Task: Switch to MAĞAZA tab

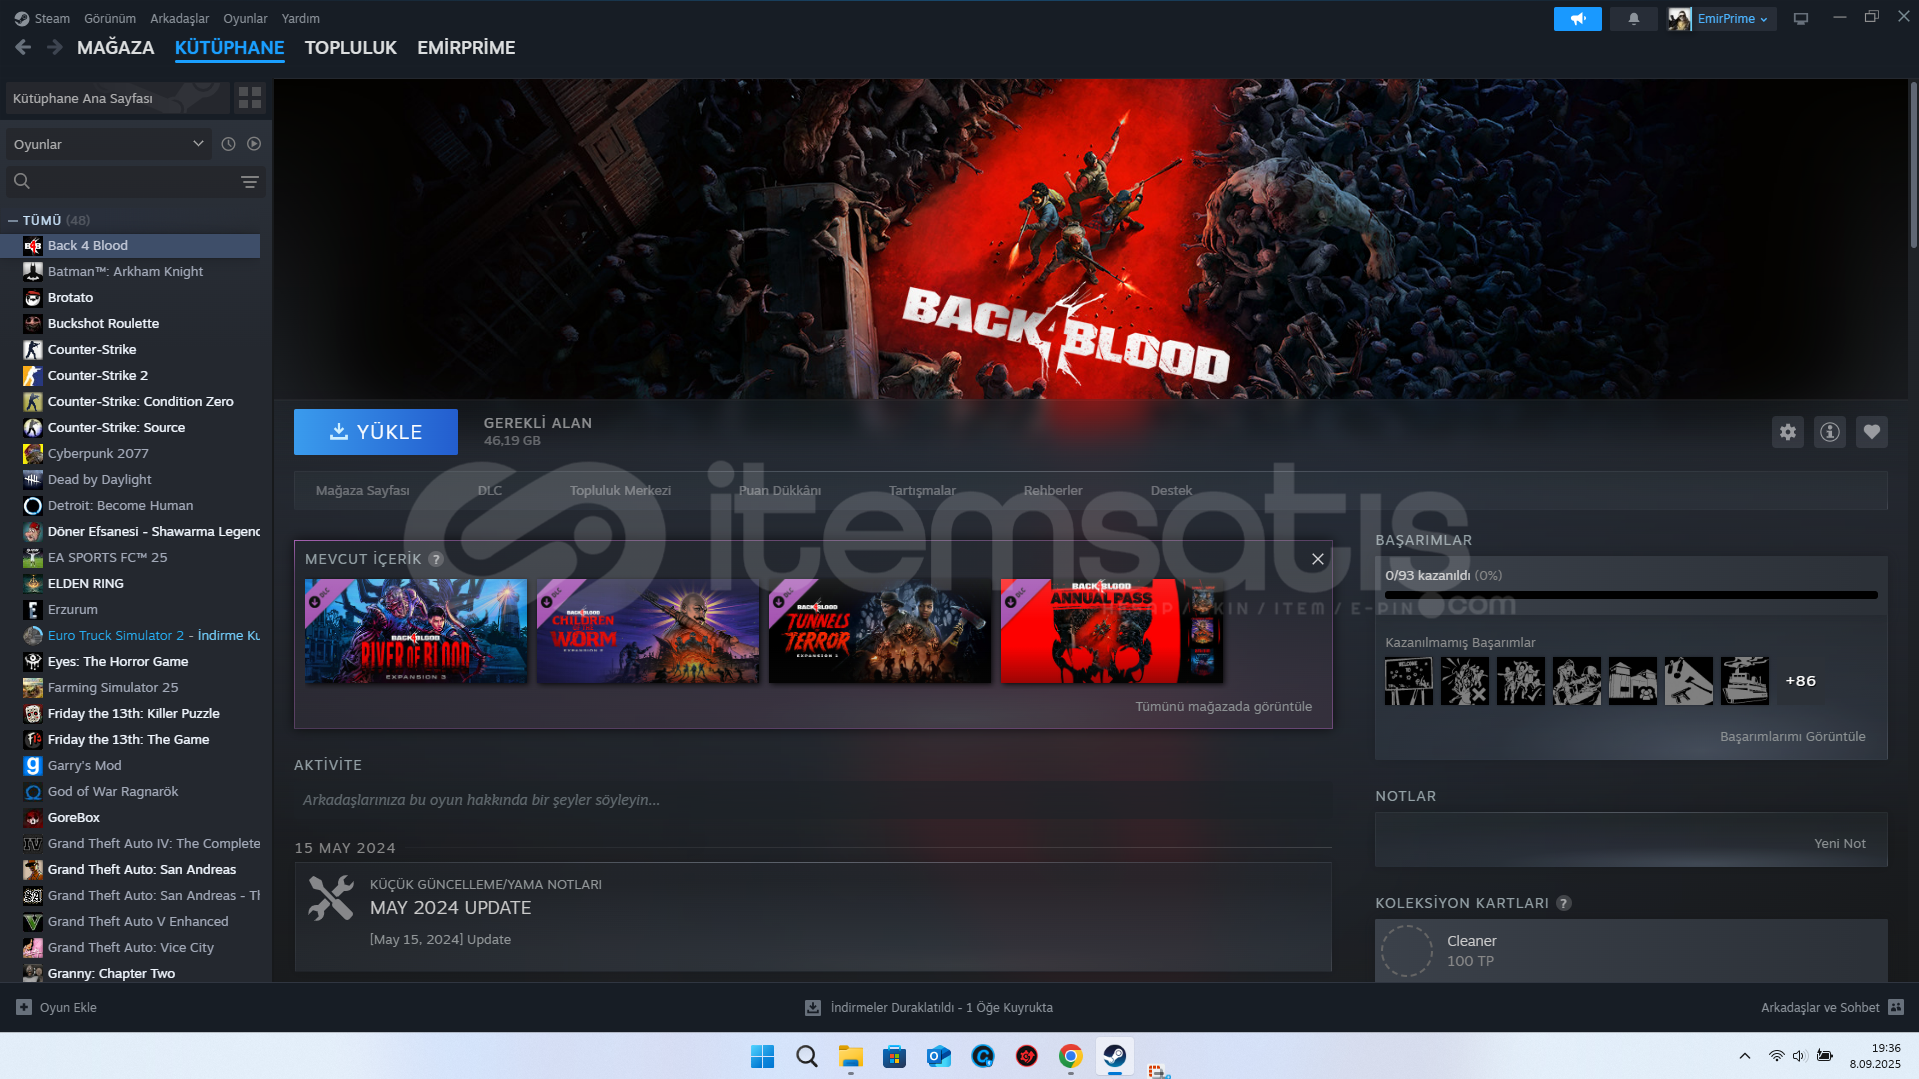Action: 116,47
